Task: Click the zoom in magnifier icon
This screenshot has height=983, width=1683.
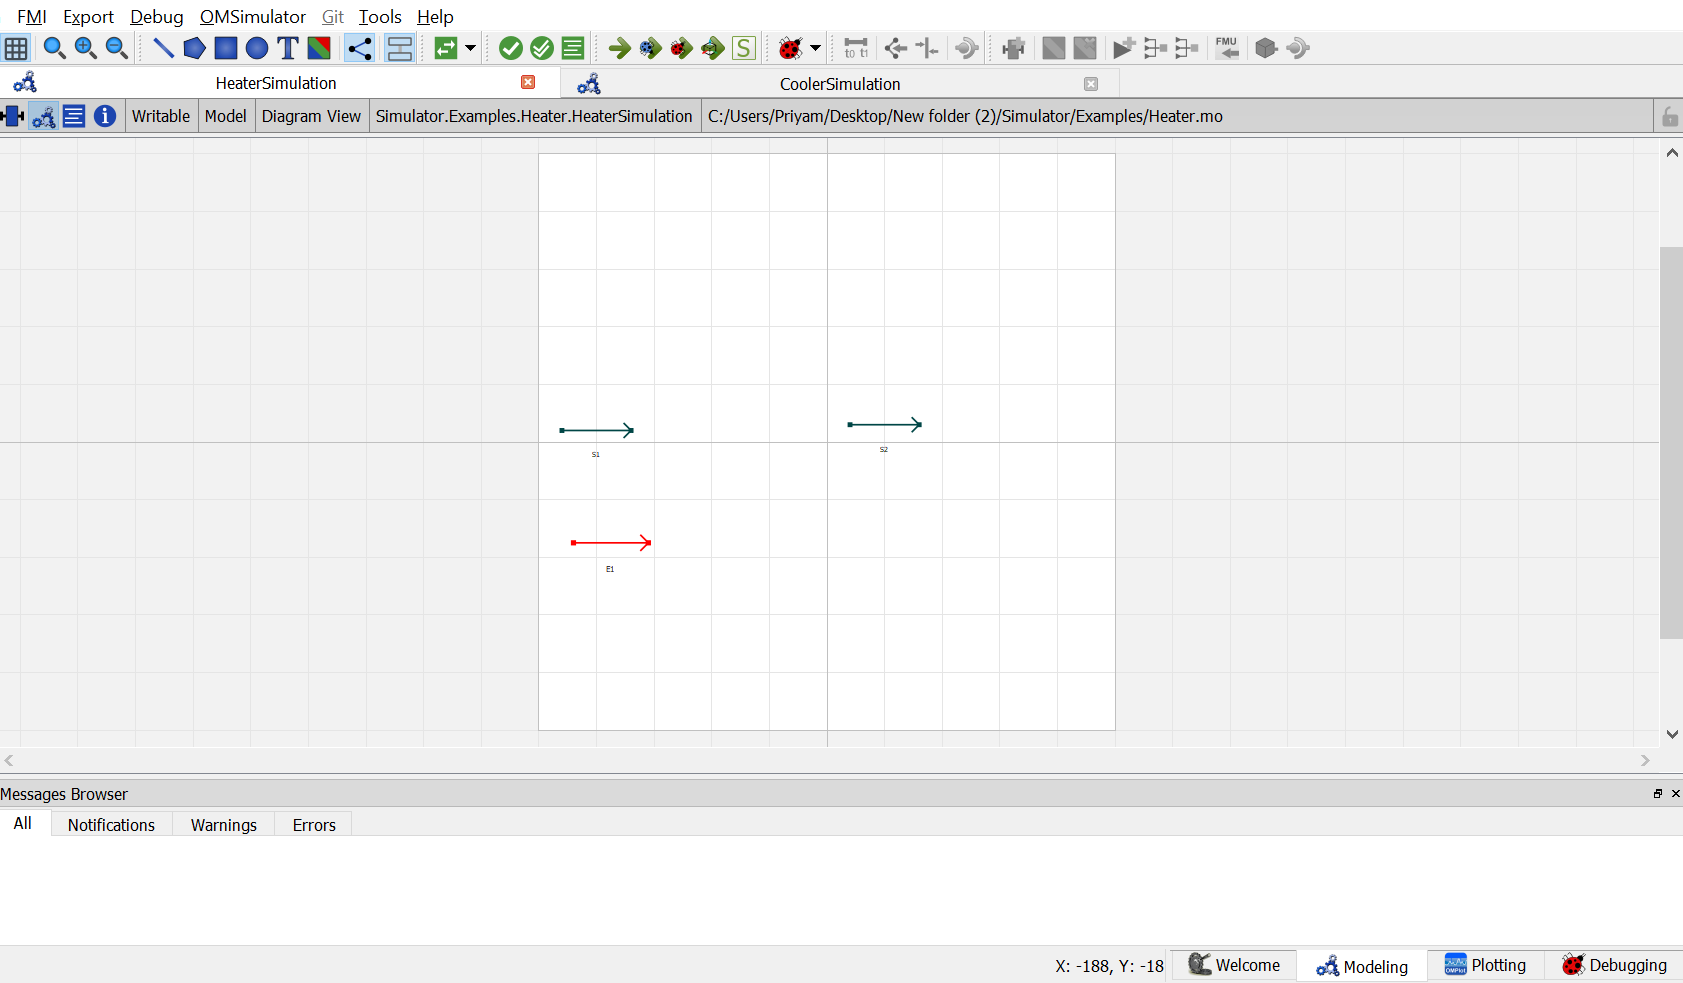Action: (85, 48)
